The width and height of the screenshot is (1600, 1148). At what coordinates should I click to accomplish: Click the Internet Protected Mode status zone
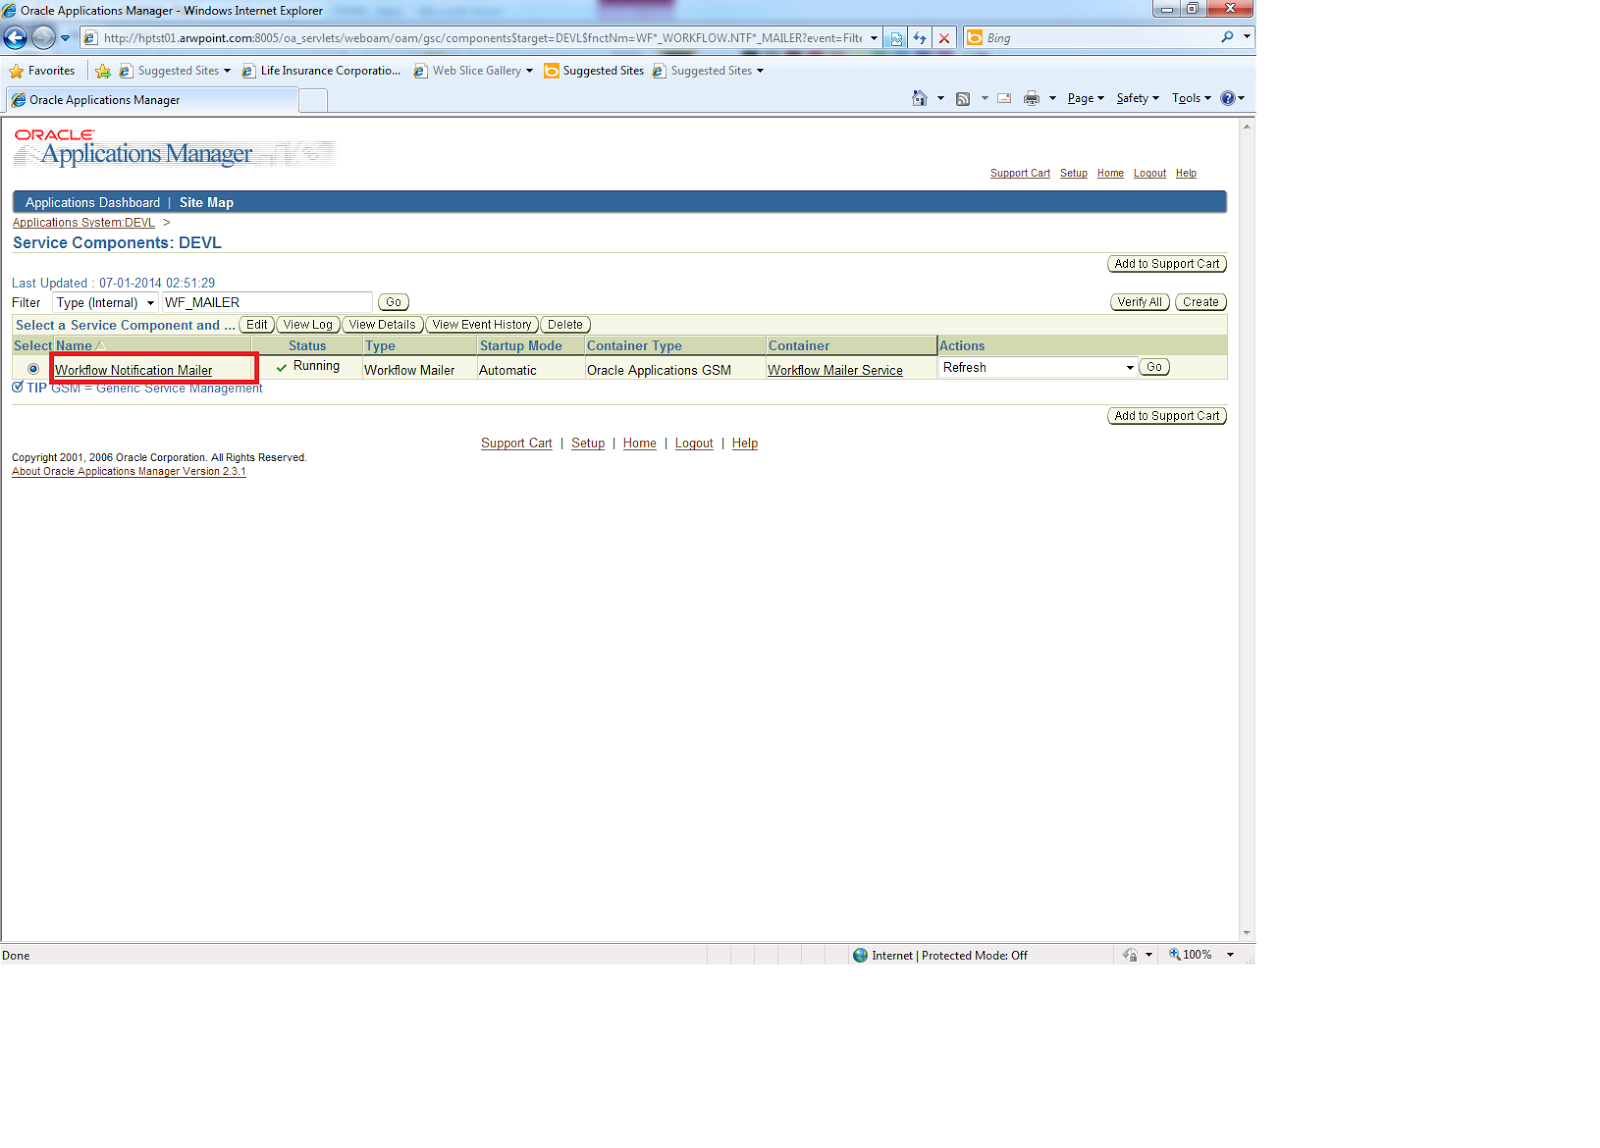tap(940, 955)
